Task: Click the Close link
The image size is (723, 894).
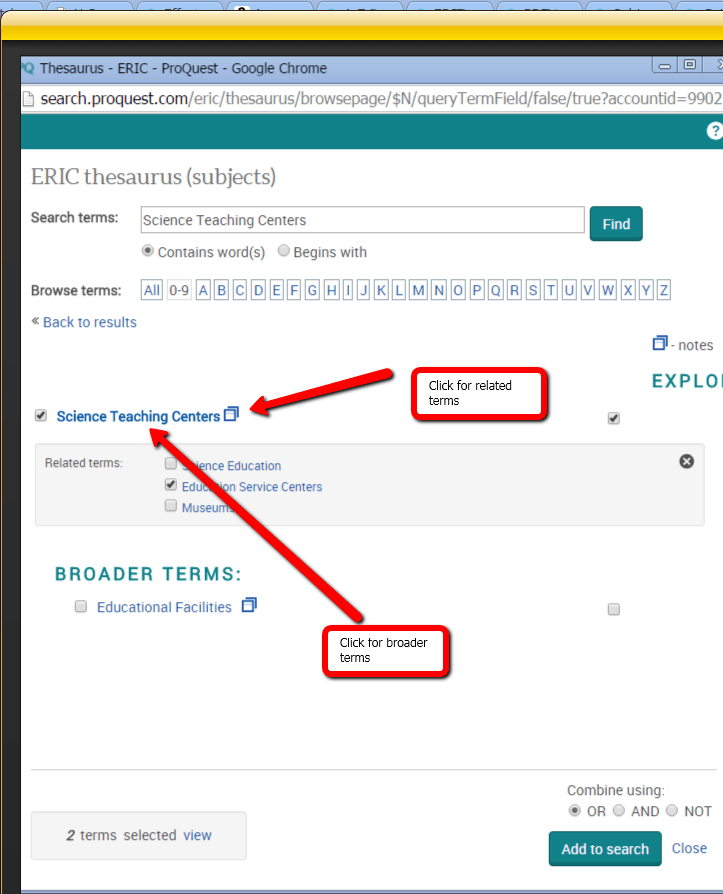Action: click(x=689, y=848)
